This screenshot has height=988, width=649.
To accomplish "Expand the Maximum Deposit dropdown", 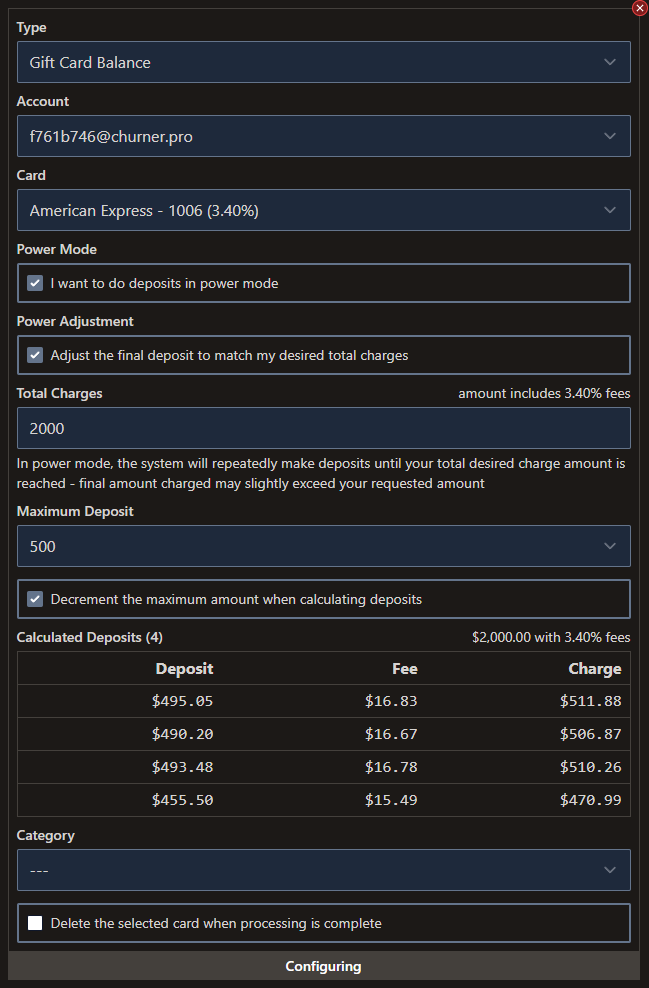I will click(323, 546).
